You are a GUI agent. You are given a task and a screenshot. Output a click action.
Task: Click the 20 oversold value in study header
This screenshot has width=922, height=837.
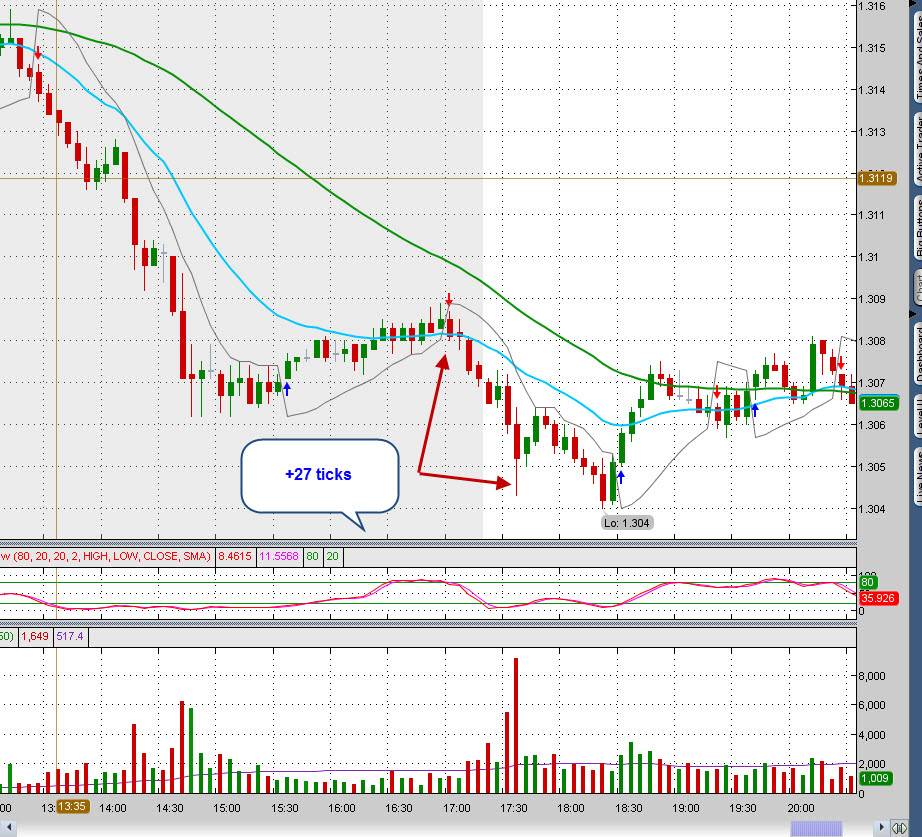tap(333, 556)
